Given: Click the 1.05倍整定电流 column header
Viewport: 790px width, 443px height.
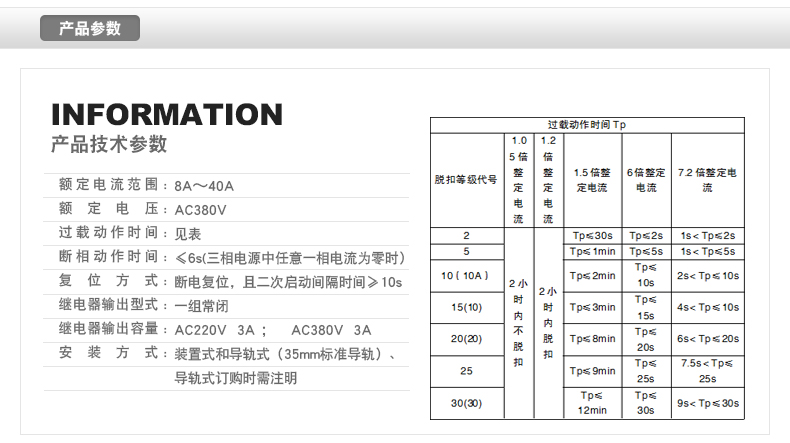Looking at the screenshot, I should [x=518, y=180].
